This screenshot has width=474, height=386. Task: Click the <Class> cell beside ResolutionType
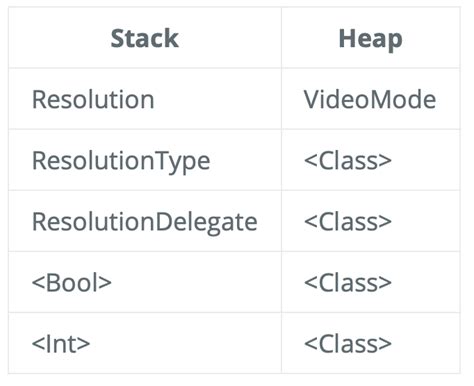click(371, 160)
